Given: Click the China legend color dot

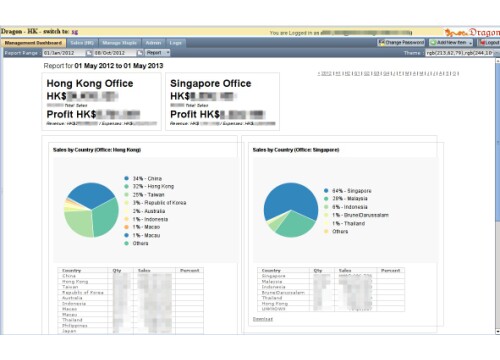Looking at the screenshot, I should [126, 178].
